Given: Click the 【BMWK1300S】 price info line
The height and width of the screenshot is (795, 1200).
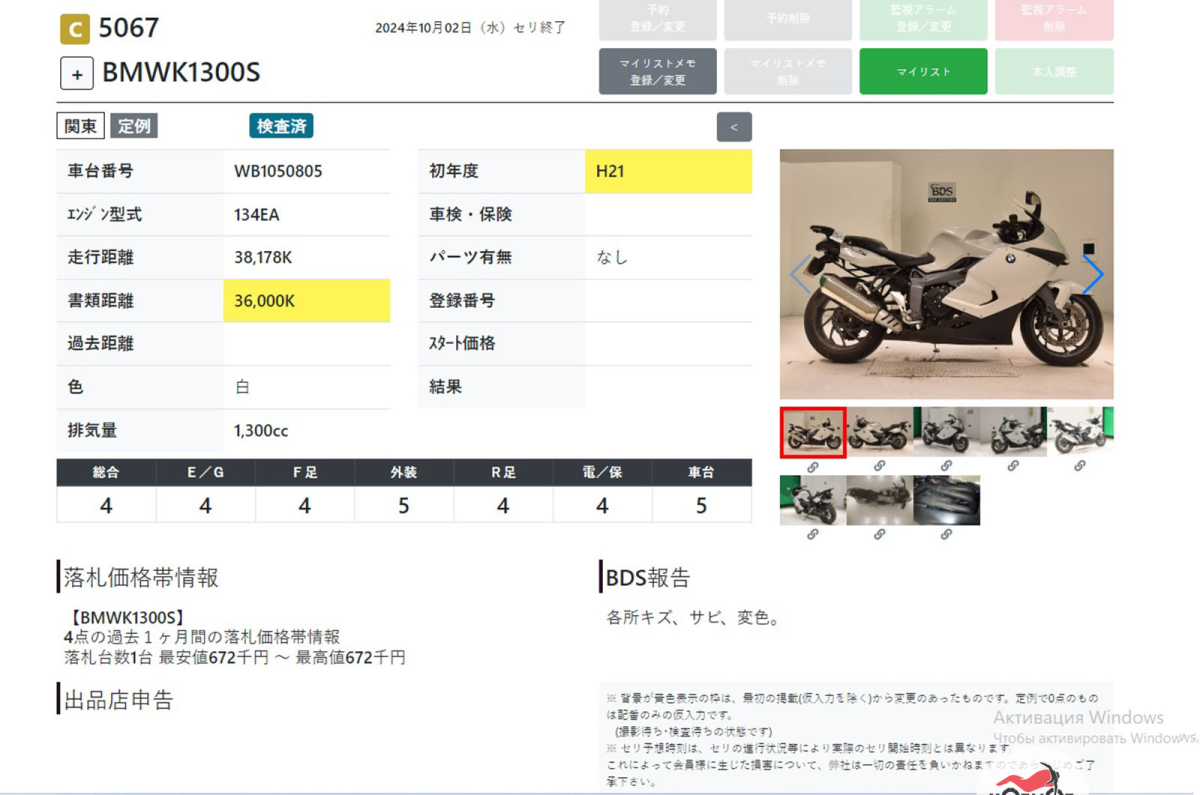Looking at the screenshot, I should [126, 618].
